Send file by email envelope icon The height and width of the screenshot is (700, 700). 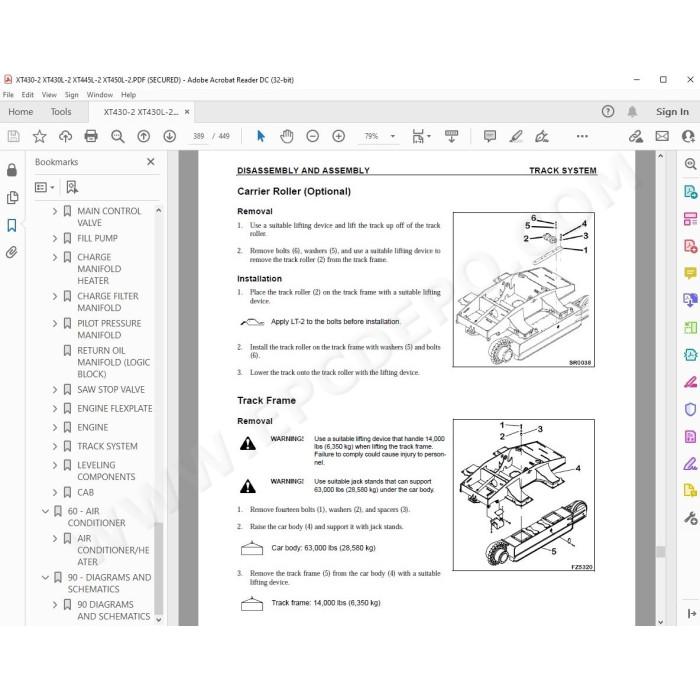(662, 136)
